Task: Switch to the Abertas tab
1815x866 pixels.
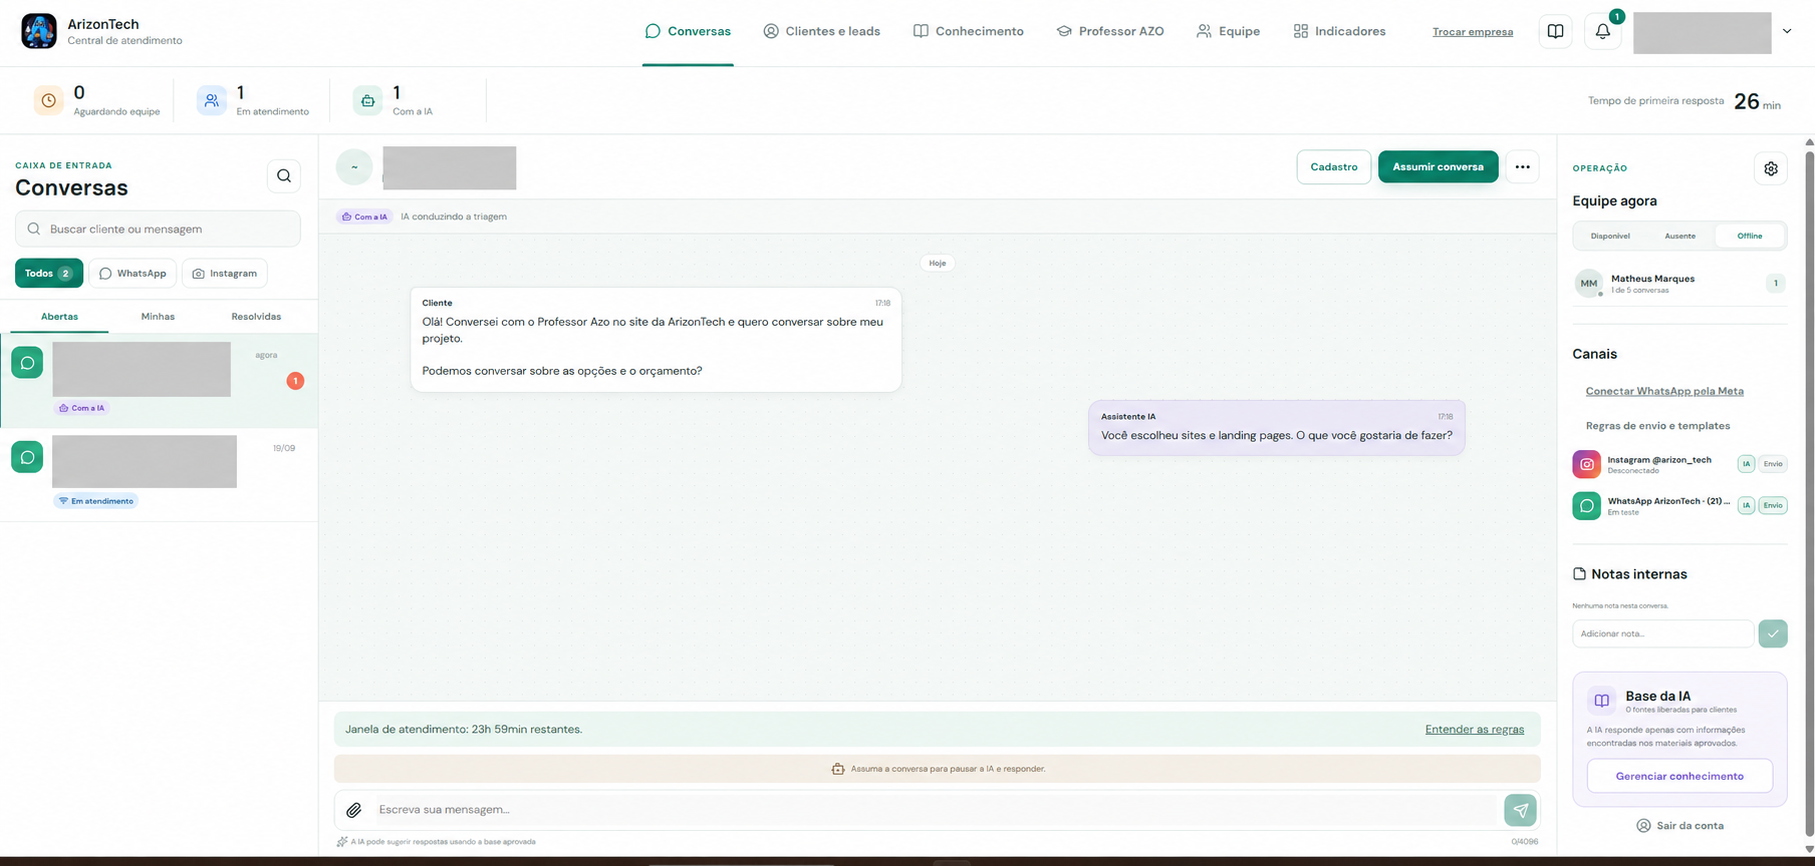Action: [59, 316]
